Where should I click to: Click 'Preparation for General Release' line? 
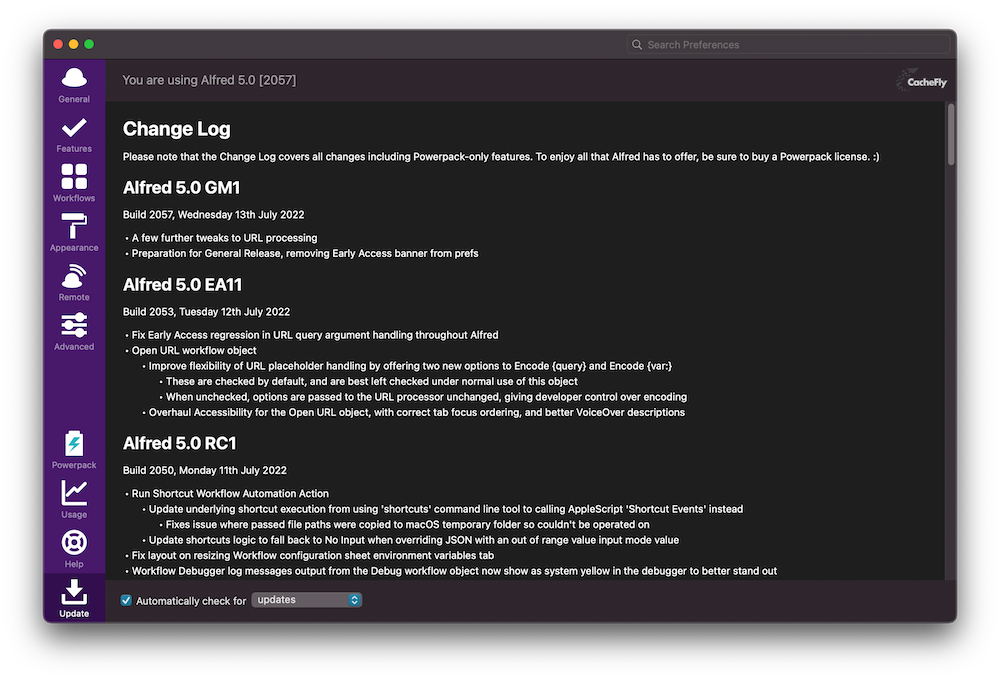pyautogui.click(x=305, y=253)
